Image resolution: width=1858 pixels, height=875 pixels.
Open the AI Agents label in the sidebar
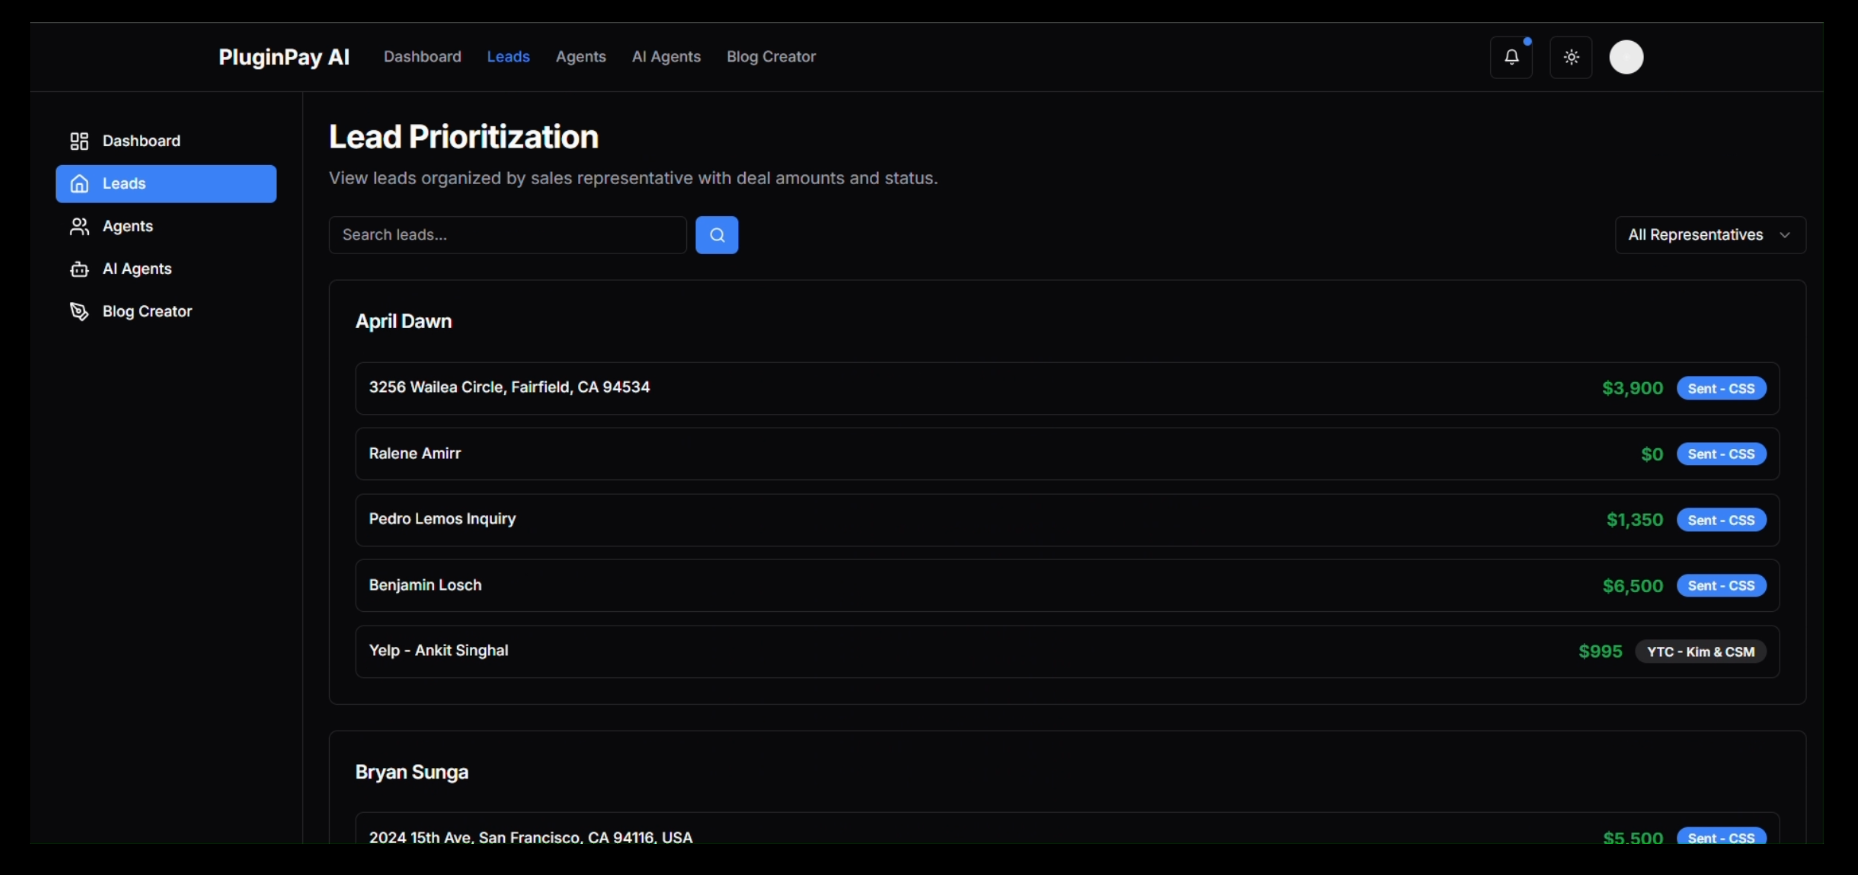137,269
